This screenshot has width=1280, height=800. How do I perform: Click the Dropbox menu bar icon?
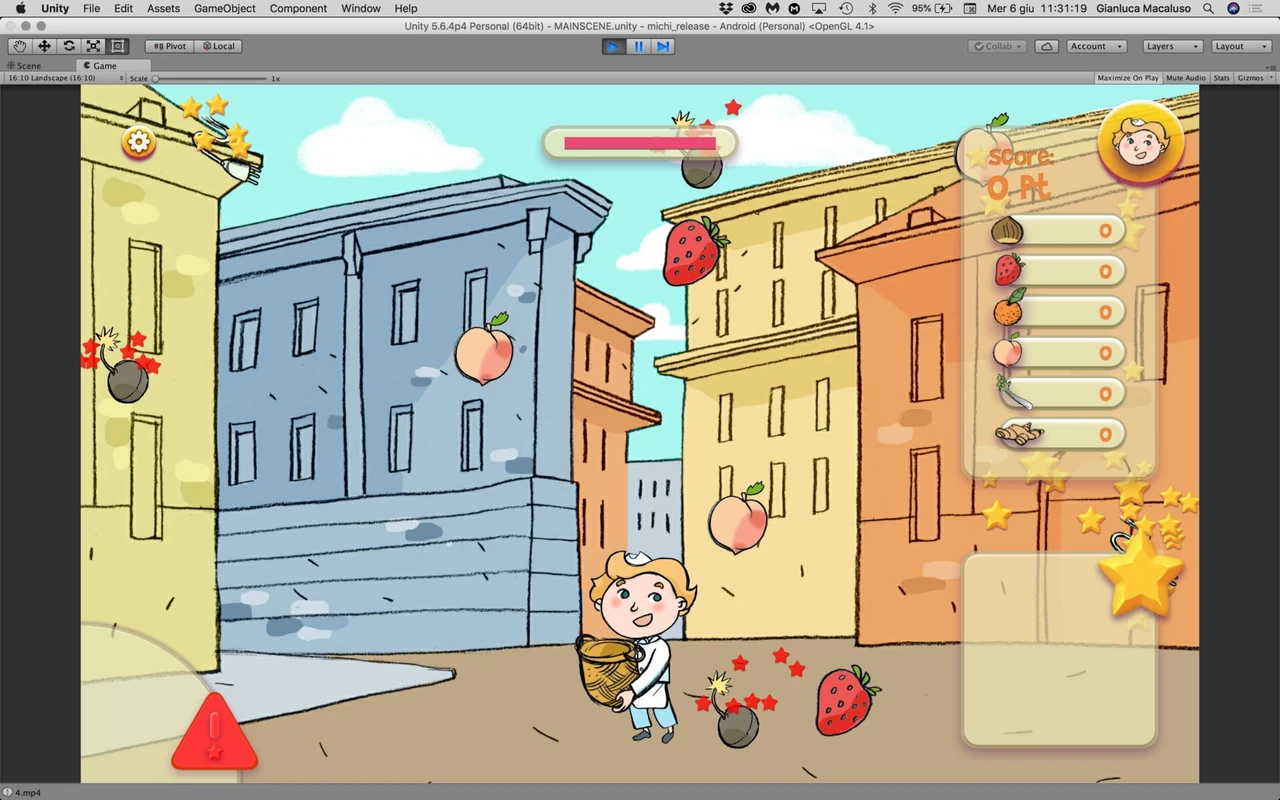point(725,8)
